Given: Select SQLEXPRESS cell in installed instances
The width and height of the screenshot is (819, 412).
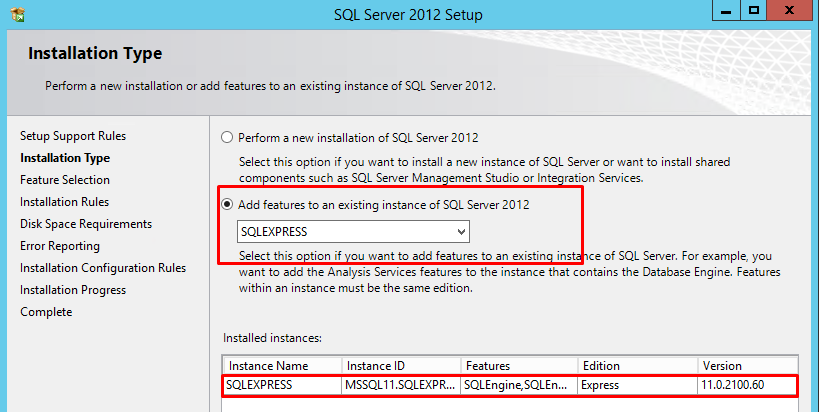Looking at the screenshot, I should 283,385.
